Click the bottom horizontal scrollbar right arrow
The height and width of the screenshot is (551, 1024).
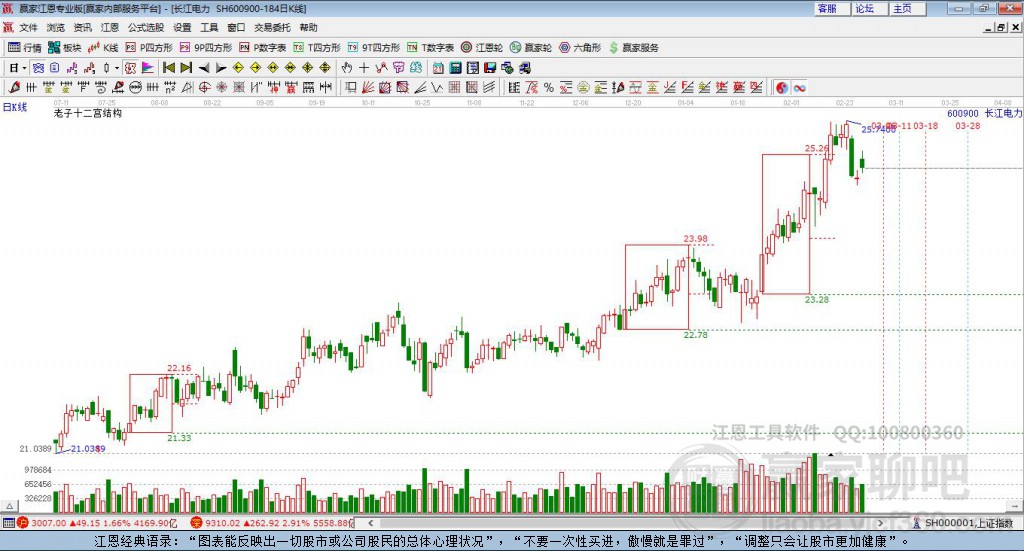coord(880,523)
